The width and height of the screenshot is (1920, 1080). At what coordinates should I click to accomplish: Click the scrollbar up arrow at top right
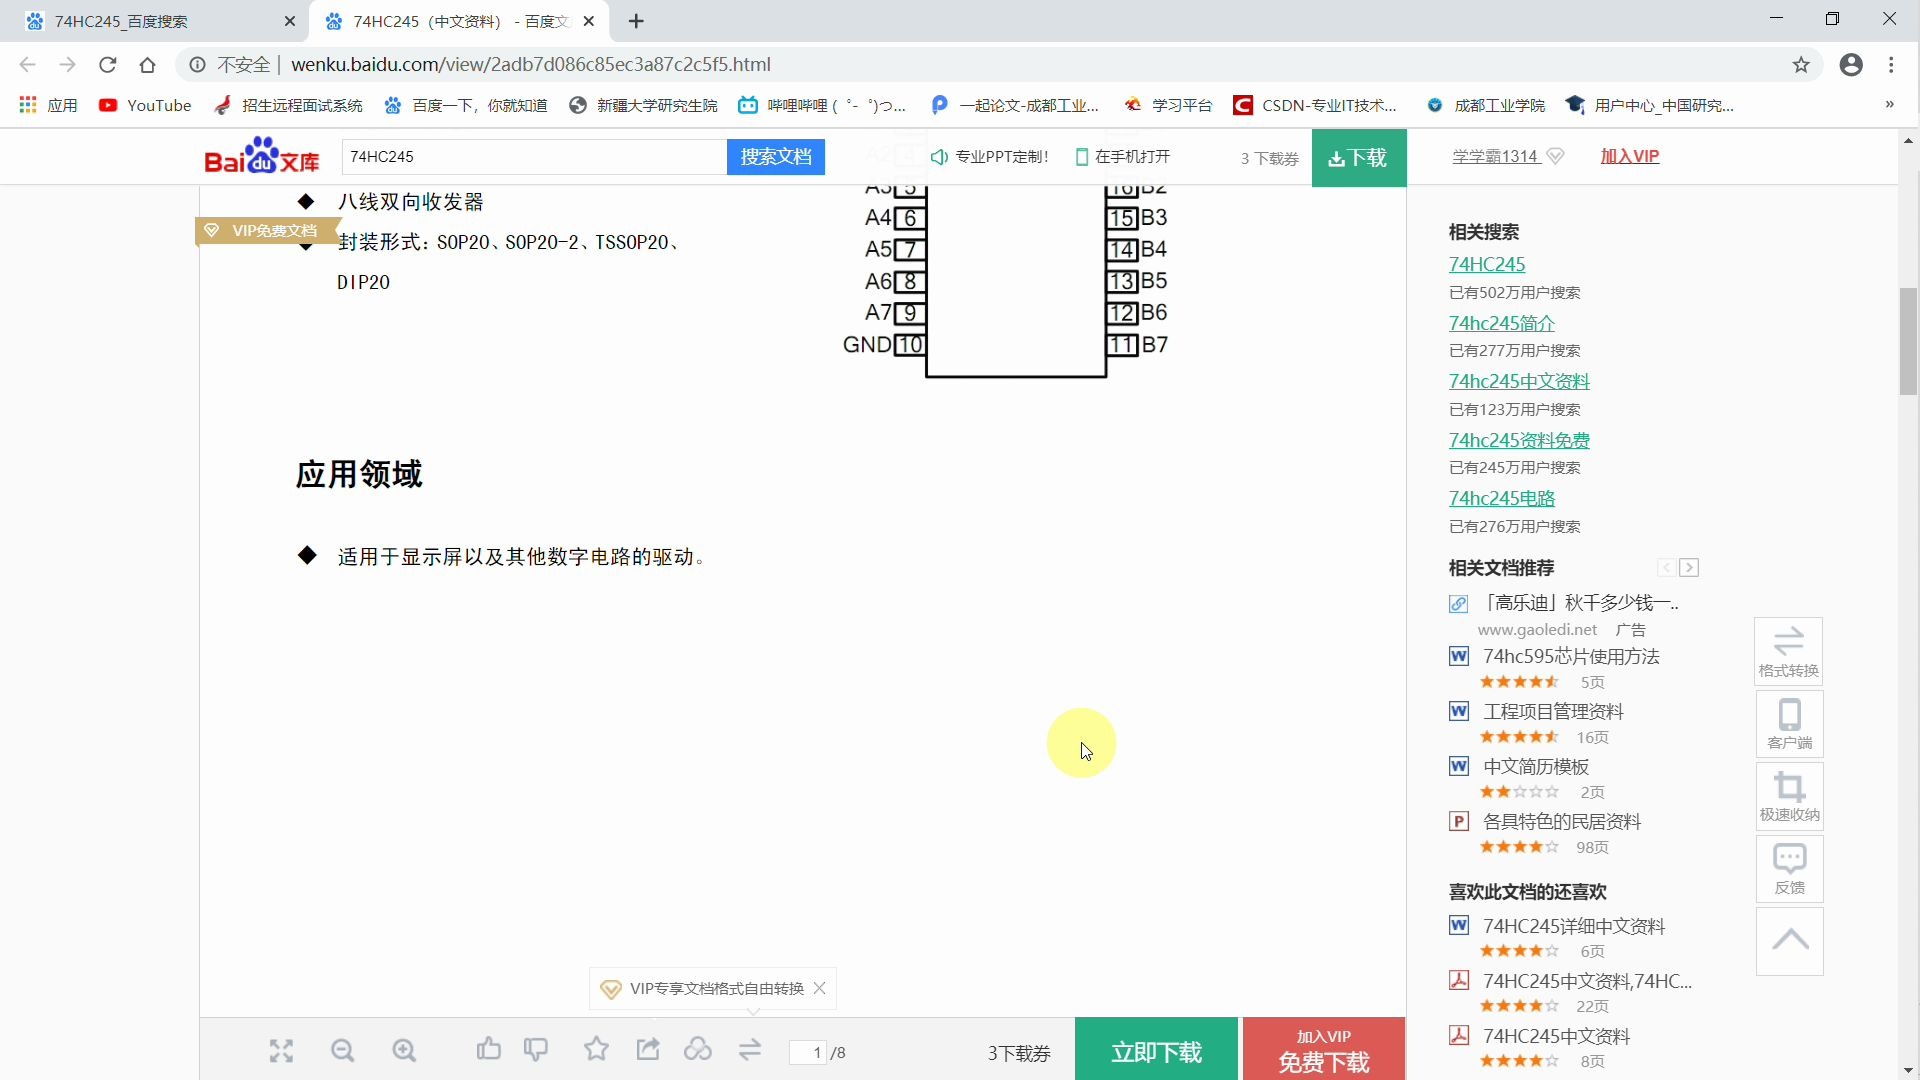click(x=1908, y=141)
